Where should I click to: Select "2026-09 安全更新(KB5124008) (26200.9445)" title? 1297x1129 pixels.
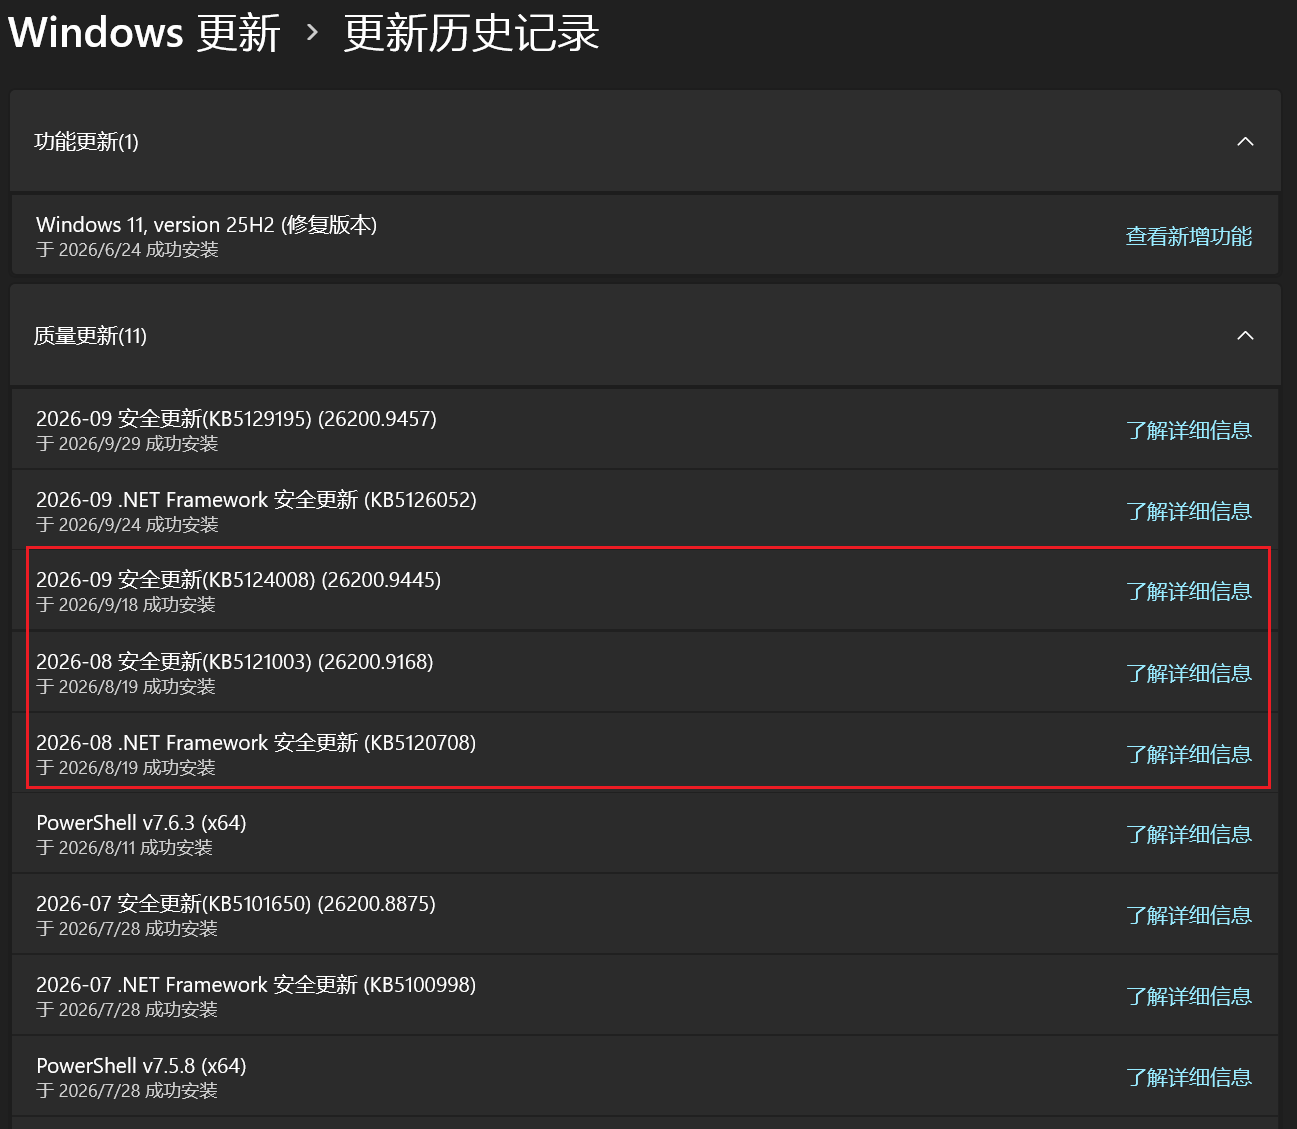(238, 579)
